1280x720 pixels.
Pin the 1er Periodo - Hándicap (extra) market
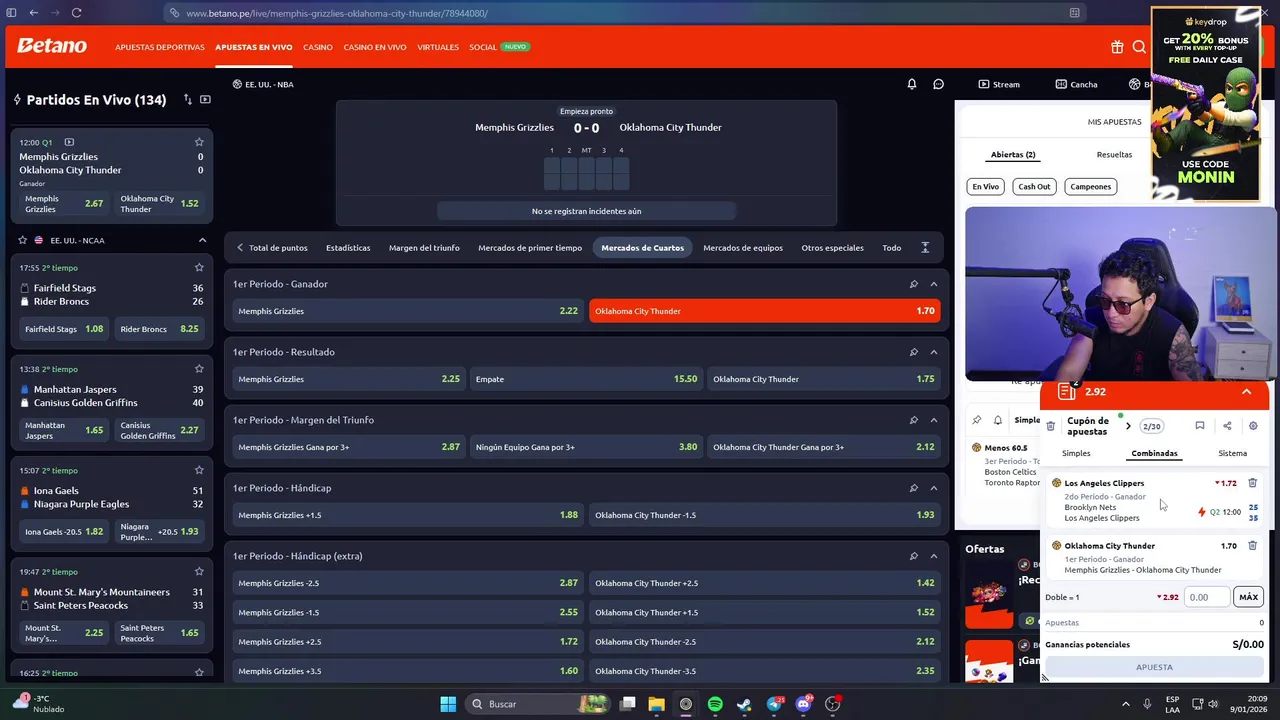click(913, 556)
